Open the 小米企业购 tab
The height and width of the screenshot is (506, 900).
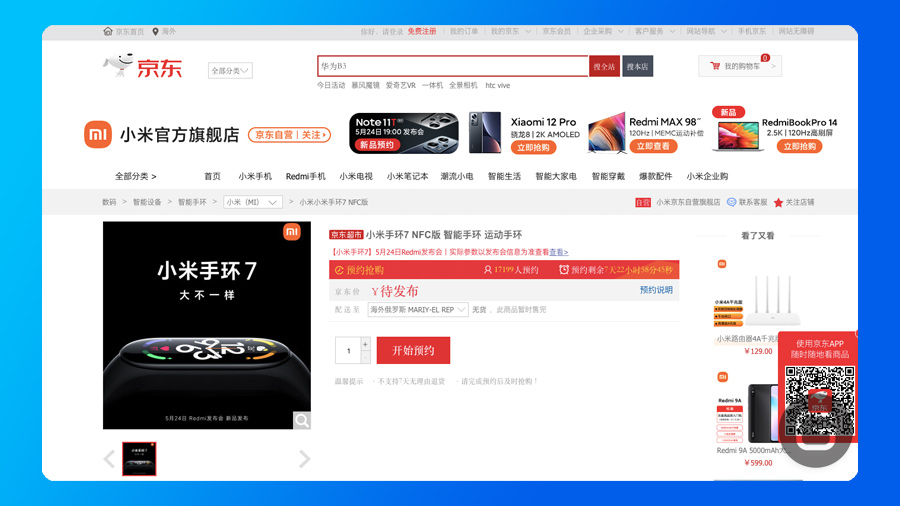pyautogui.click(x=707, y=176)
